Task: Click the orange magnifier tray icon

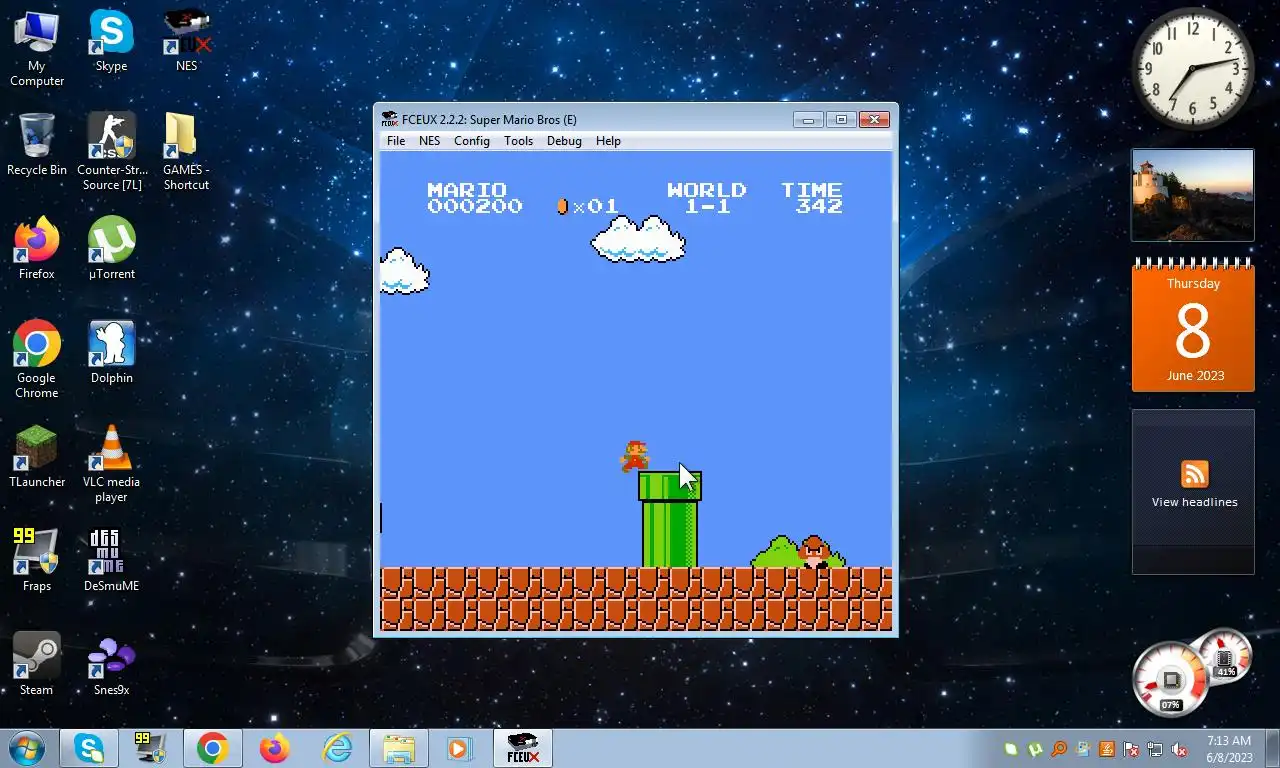Action: (x=1059, y=749)
